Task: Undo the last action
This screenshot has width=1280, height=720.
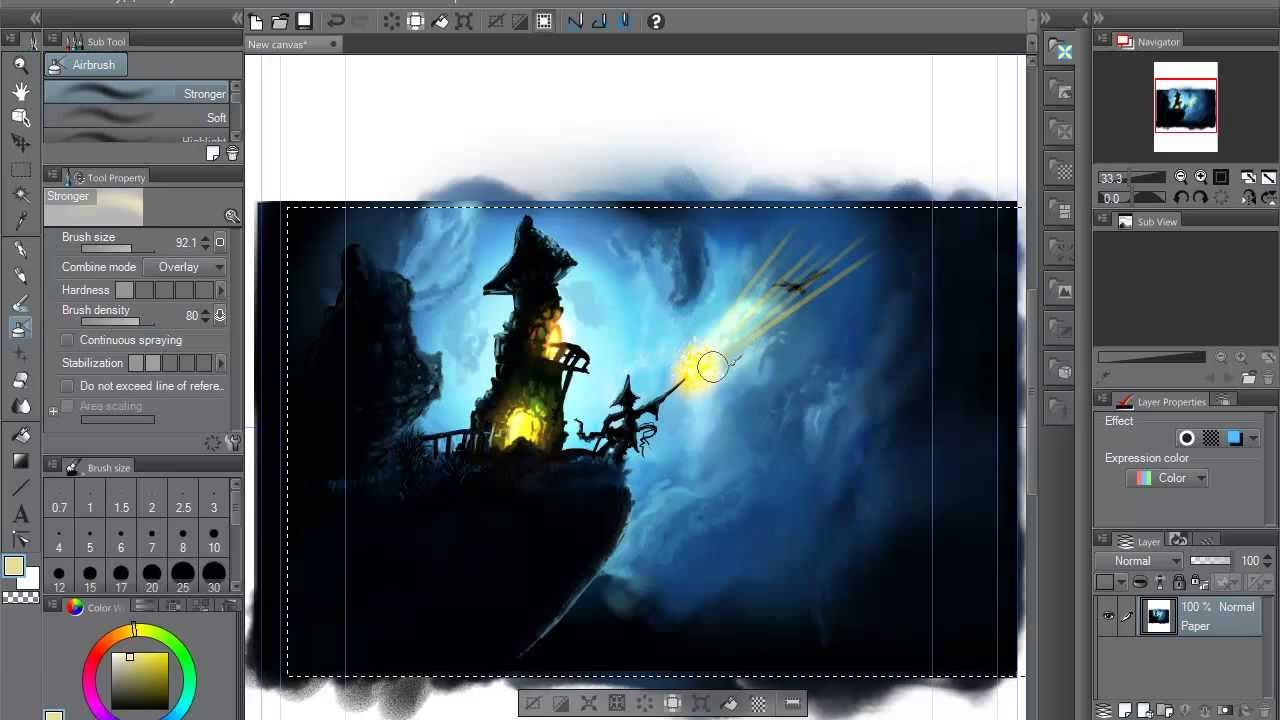Action: point(336,21)
